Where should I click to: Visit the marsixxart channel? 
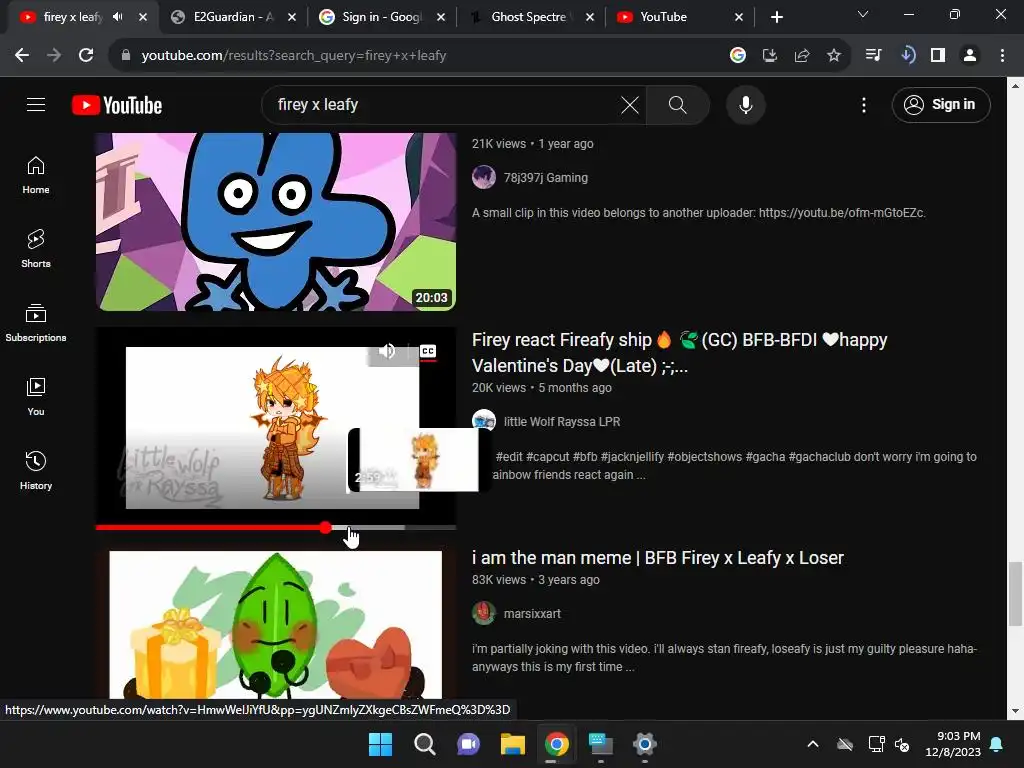532,614
